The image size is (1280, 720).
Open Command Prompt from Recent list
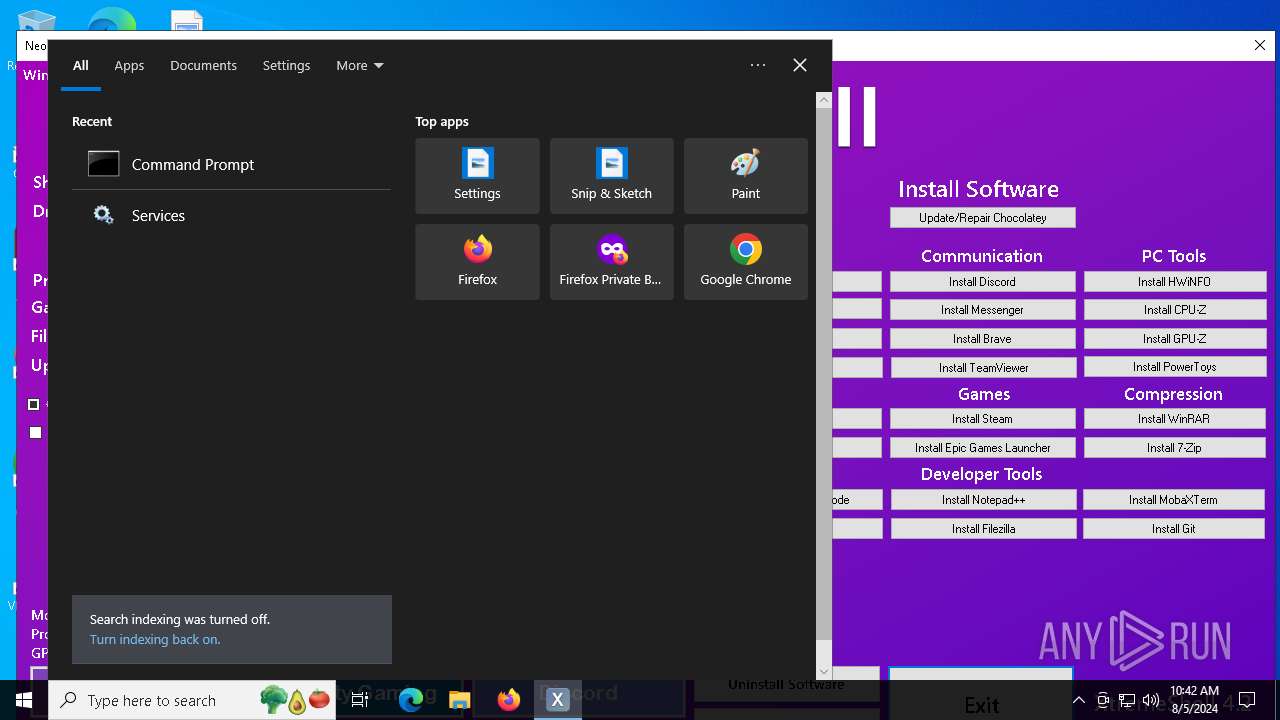(231, 164)
